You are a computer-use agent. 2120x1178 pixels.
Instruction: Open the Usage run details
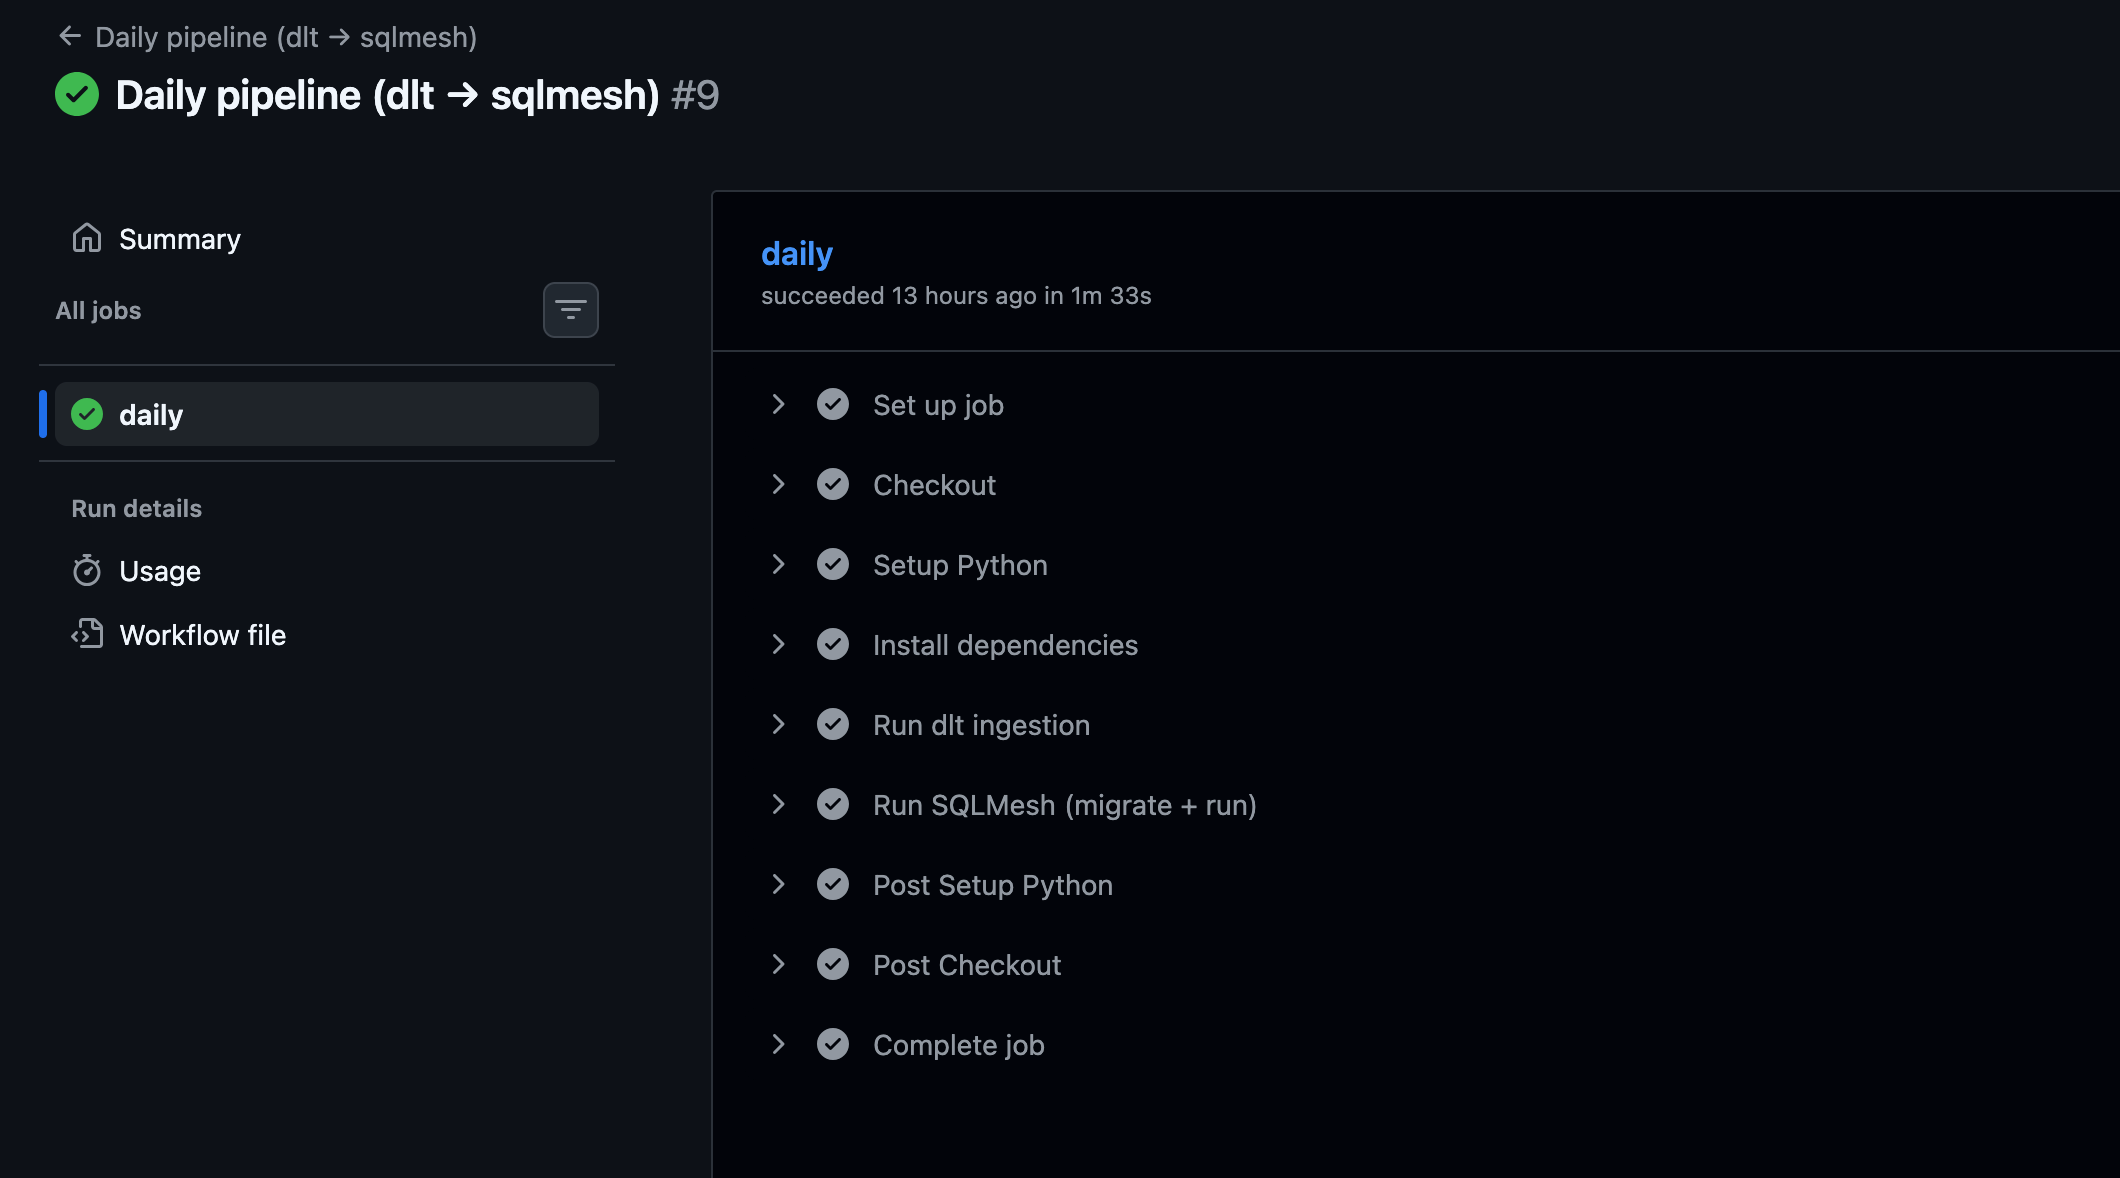pyautogui.click(x=160, y=571)
